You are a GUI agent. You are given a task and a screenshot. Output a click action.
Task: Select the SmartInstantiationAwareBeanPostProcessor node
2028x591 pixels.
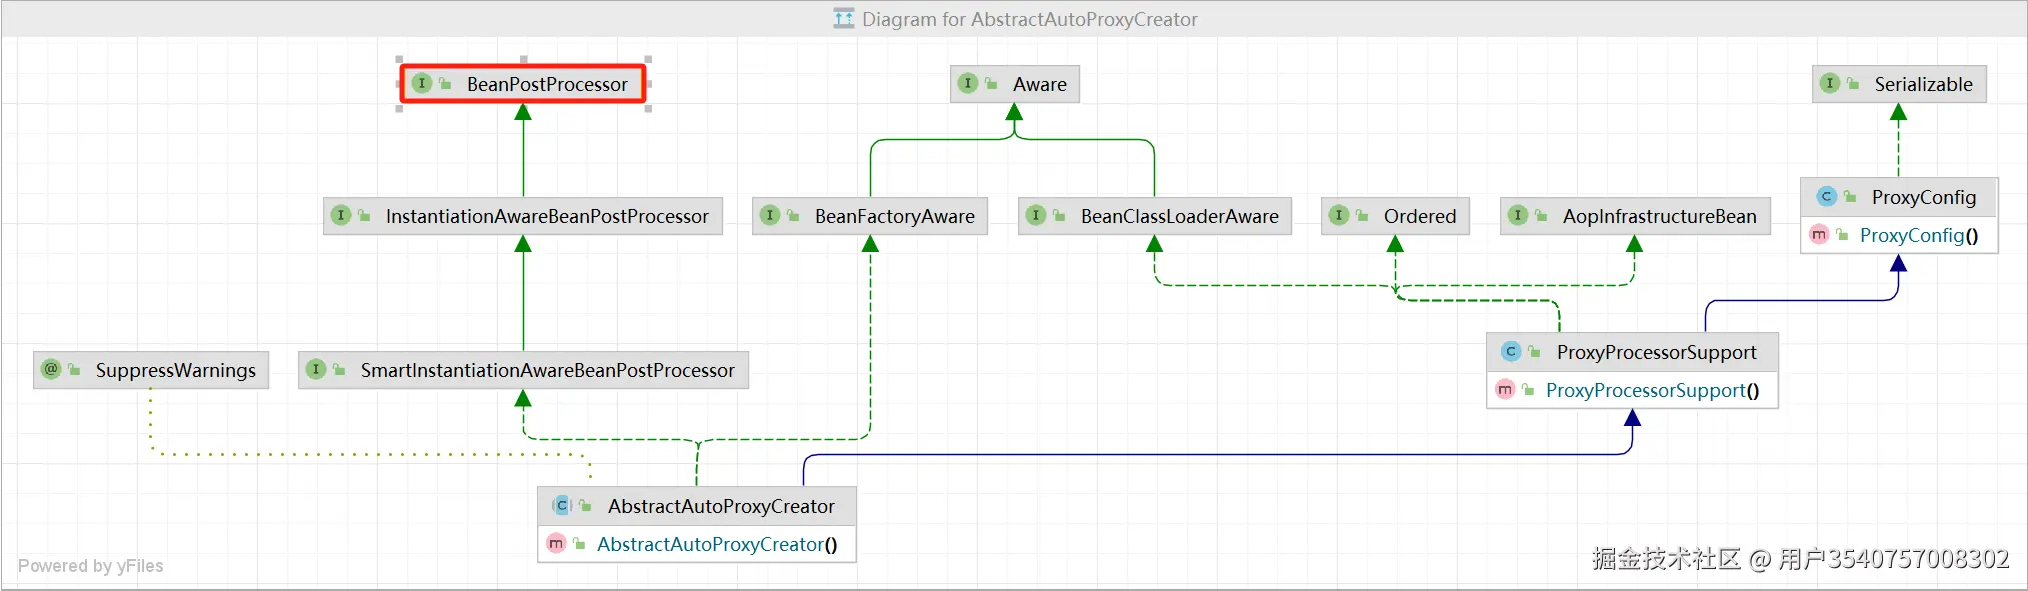[x=523, y=370]
